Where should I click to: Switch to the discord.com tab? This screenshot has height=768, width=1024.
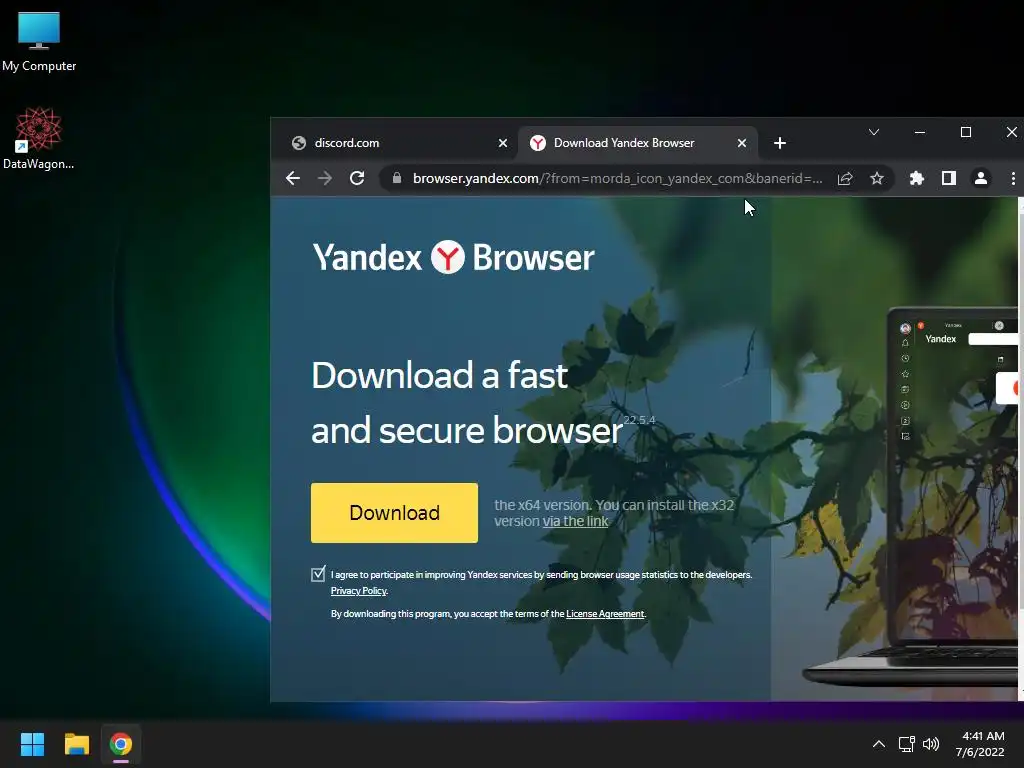(399, 143)
